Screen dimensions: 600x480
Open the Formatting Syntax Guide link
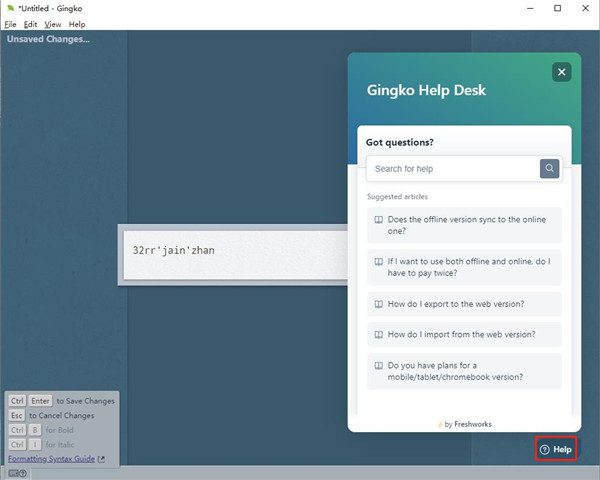click(x=51, y=459)
